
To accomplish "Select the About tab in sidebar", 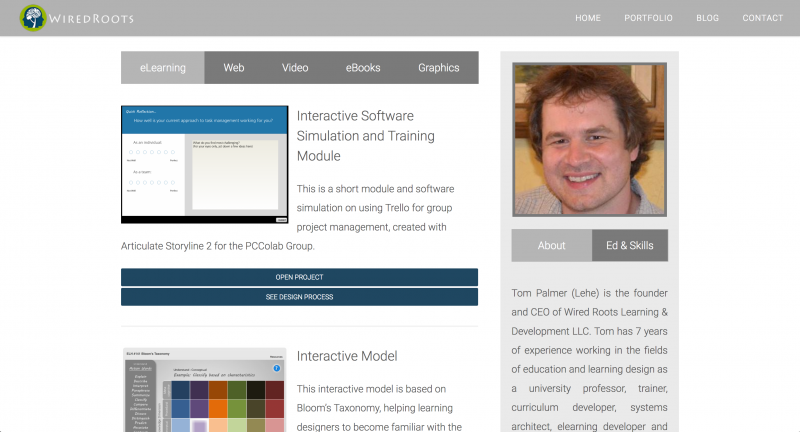I will point(551,245).
